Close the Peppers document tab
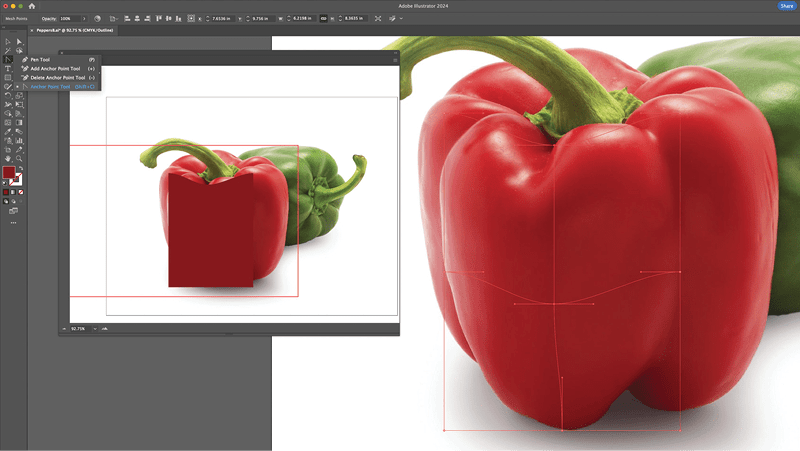This screenshot has width=800, height=451. 32,30
